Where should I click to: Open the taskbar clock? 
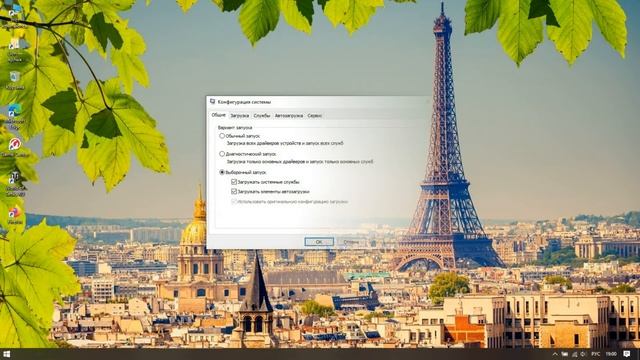[611, 354]
